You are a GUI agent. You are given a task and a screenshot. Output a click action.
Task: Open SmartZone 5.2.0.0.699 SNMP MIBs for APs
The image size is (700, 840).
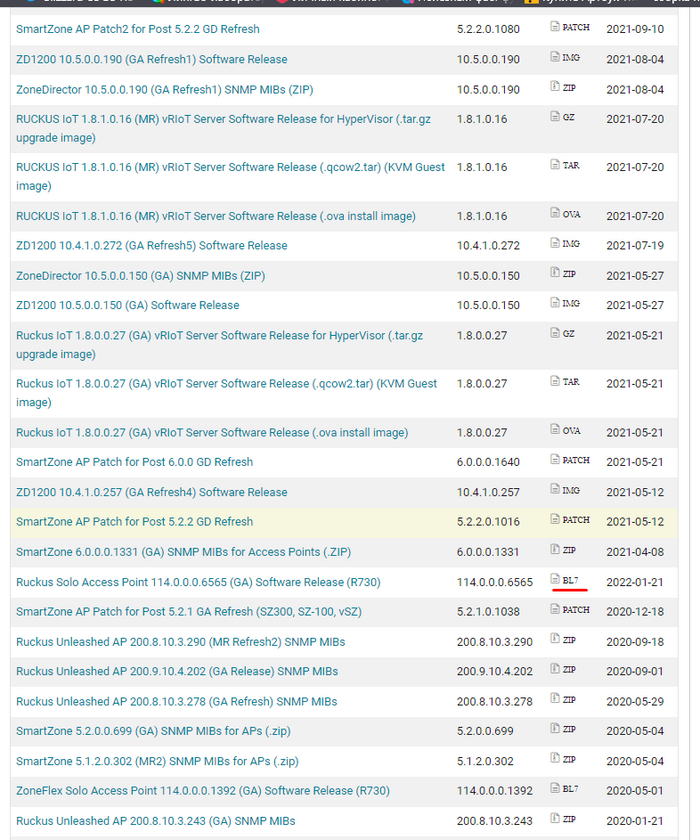pos(153,731)
